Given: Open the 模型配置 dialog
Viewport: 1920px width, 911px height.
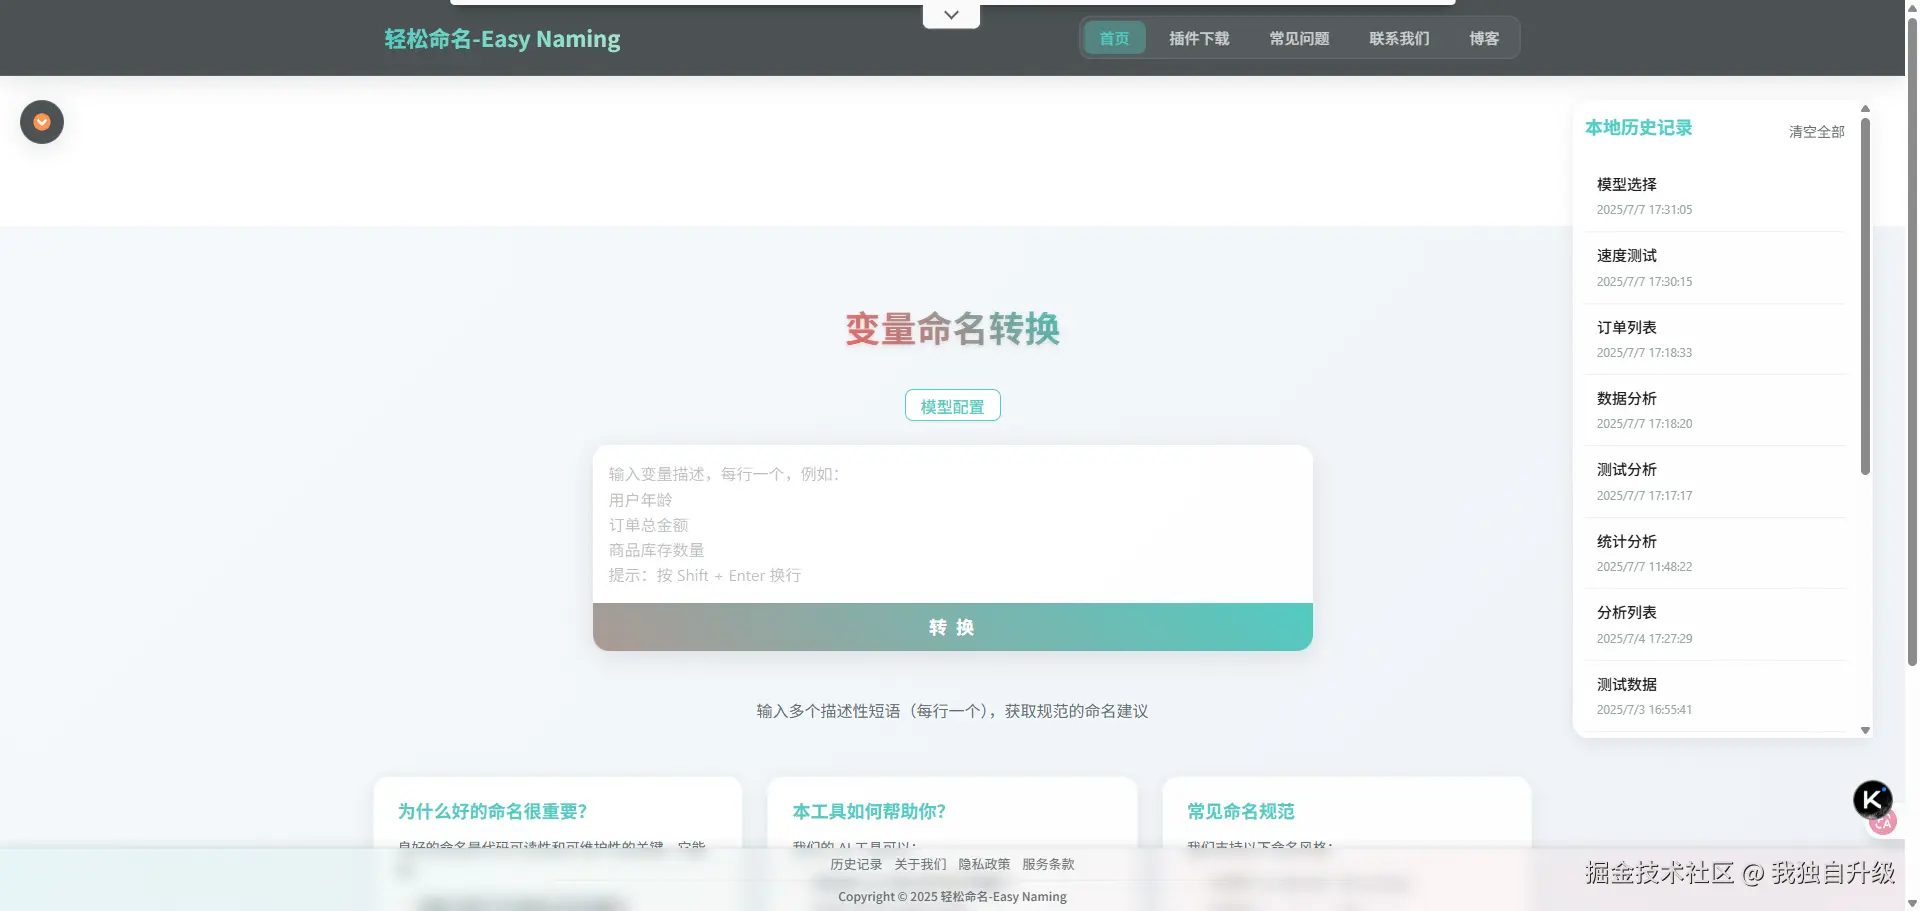Looking at the screenshot, I should [x=952, y=405].
